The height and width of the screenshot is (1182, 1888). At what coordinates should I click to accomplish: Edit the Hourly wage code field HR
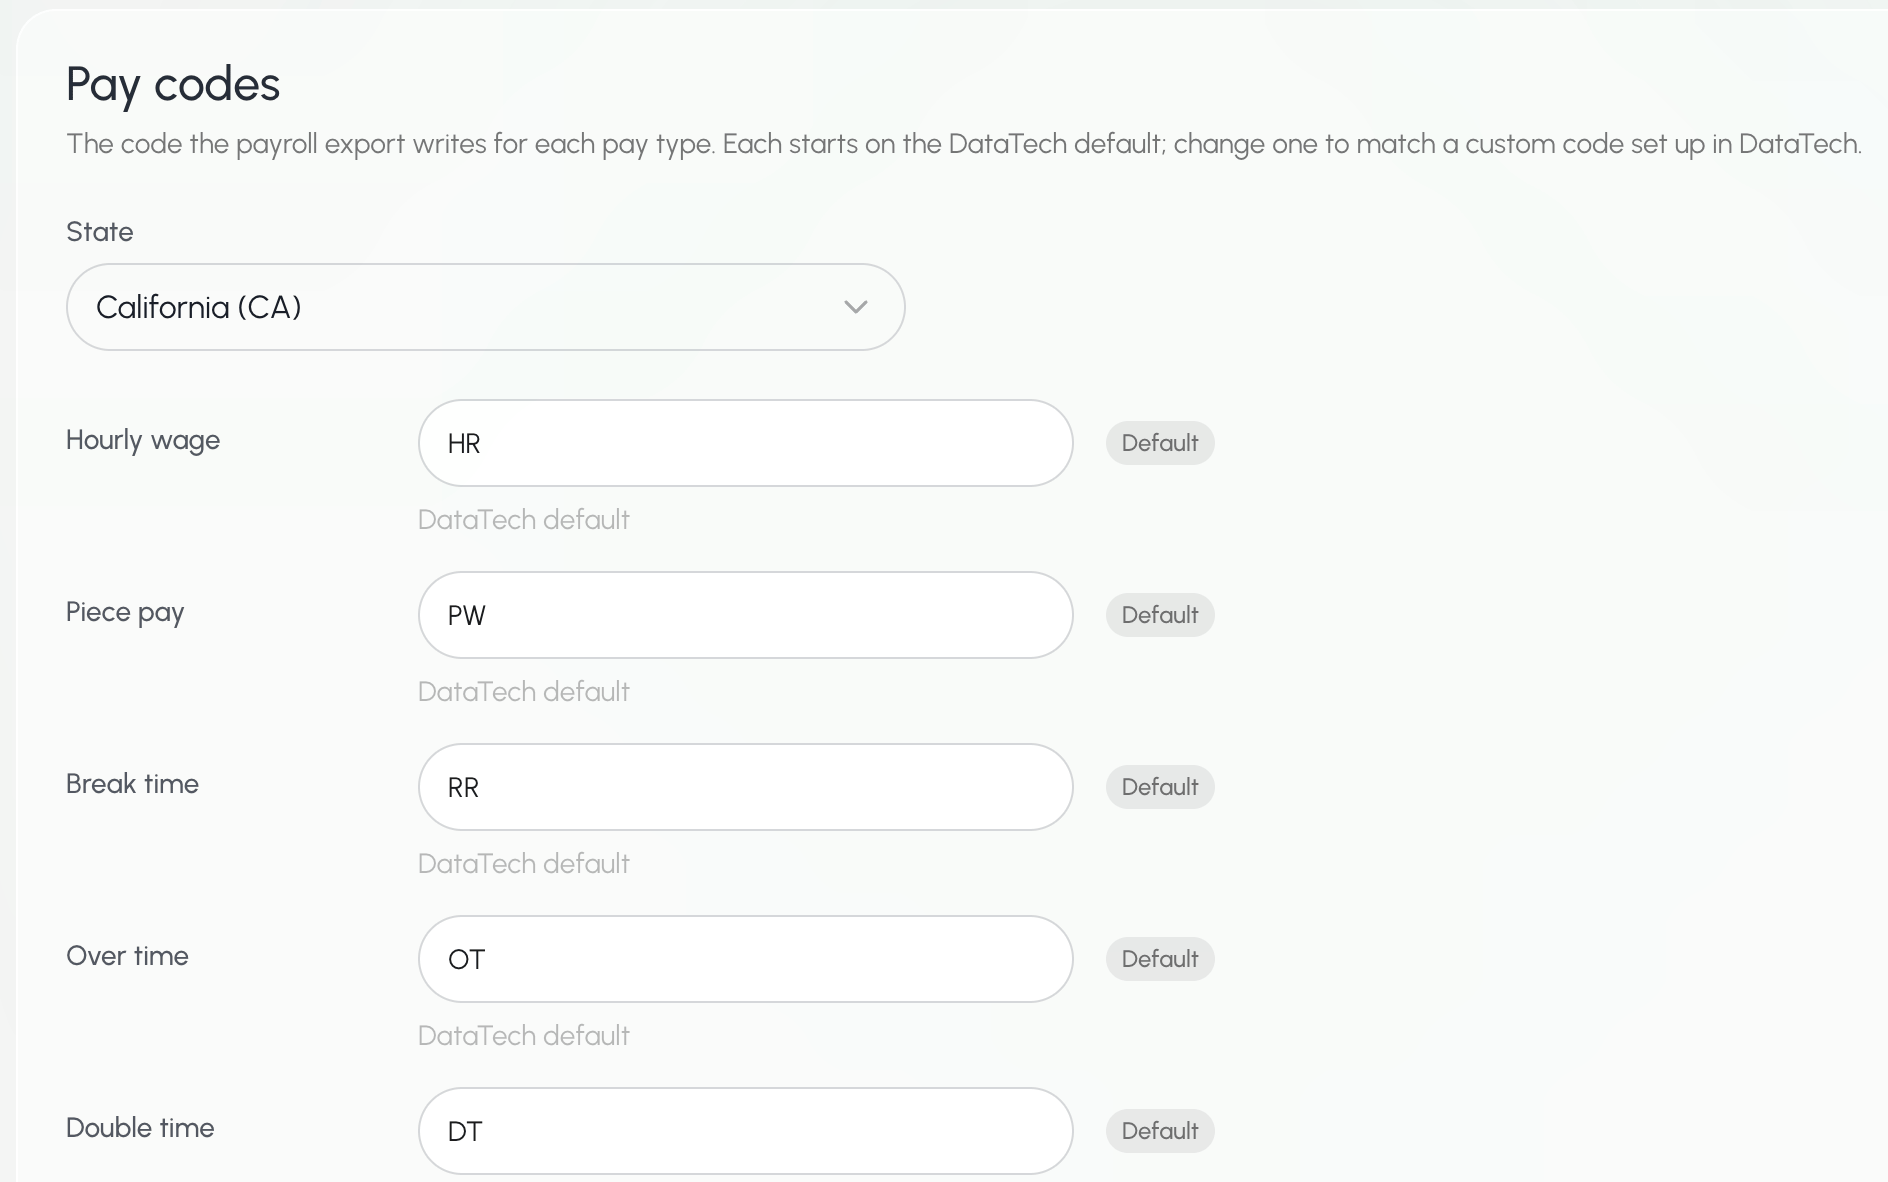click(x=745, y=443)
